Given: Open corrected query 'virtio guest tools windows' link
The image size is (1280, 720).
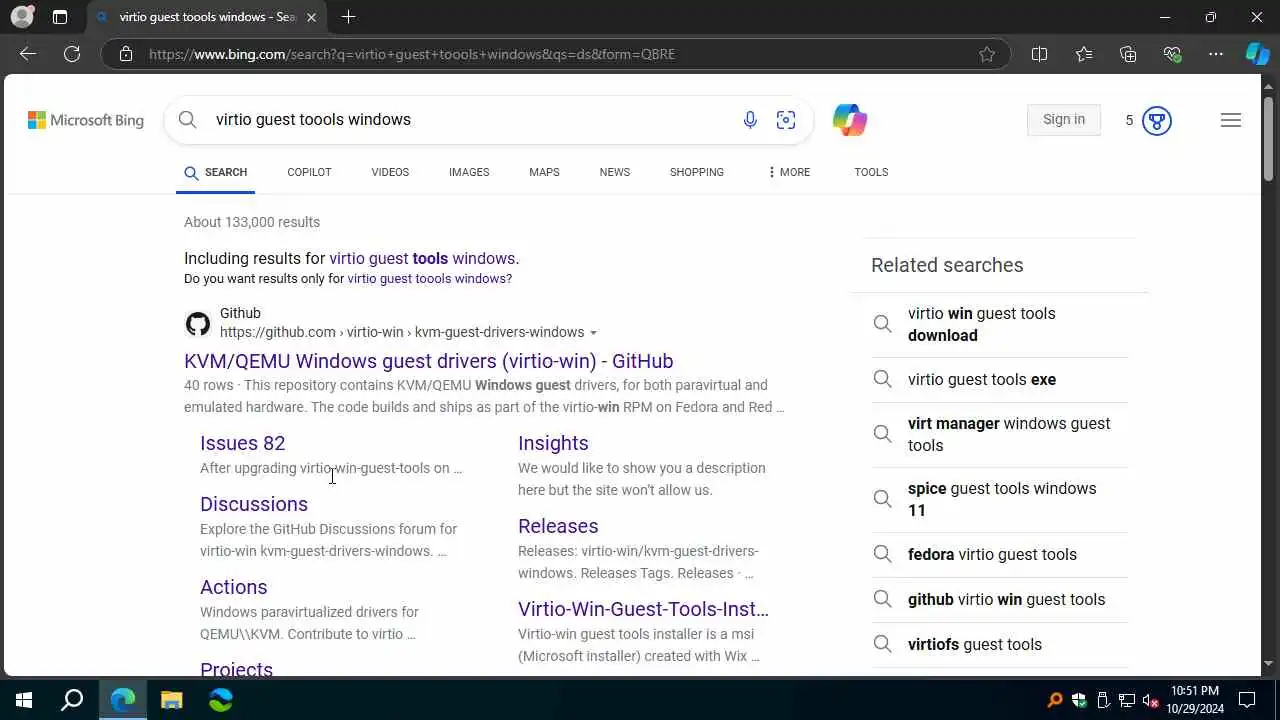Looking at the screenshot, I should pyautogui.click(x=422, y=258).
